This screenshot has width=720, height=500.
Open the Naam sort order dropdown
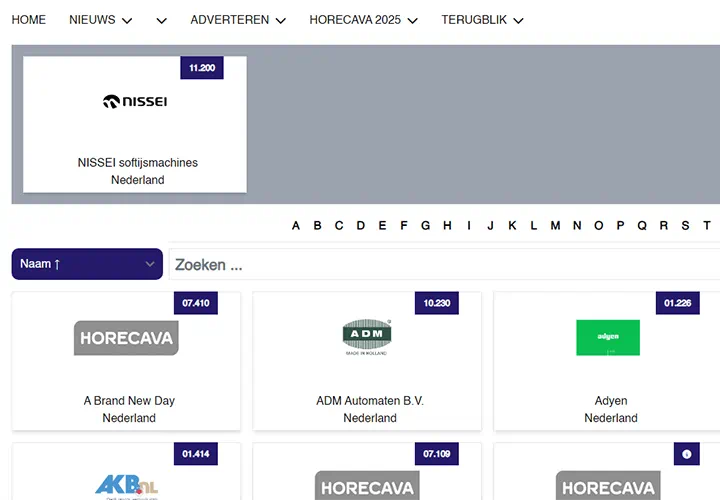[x=87, y=264]
